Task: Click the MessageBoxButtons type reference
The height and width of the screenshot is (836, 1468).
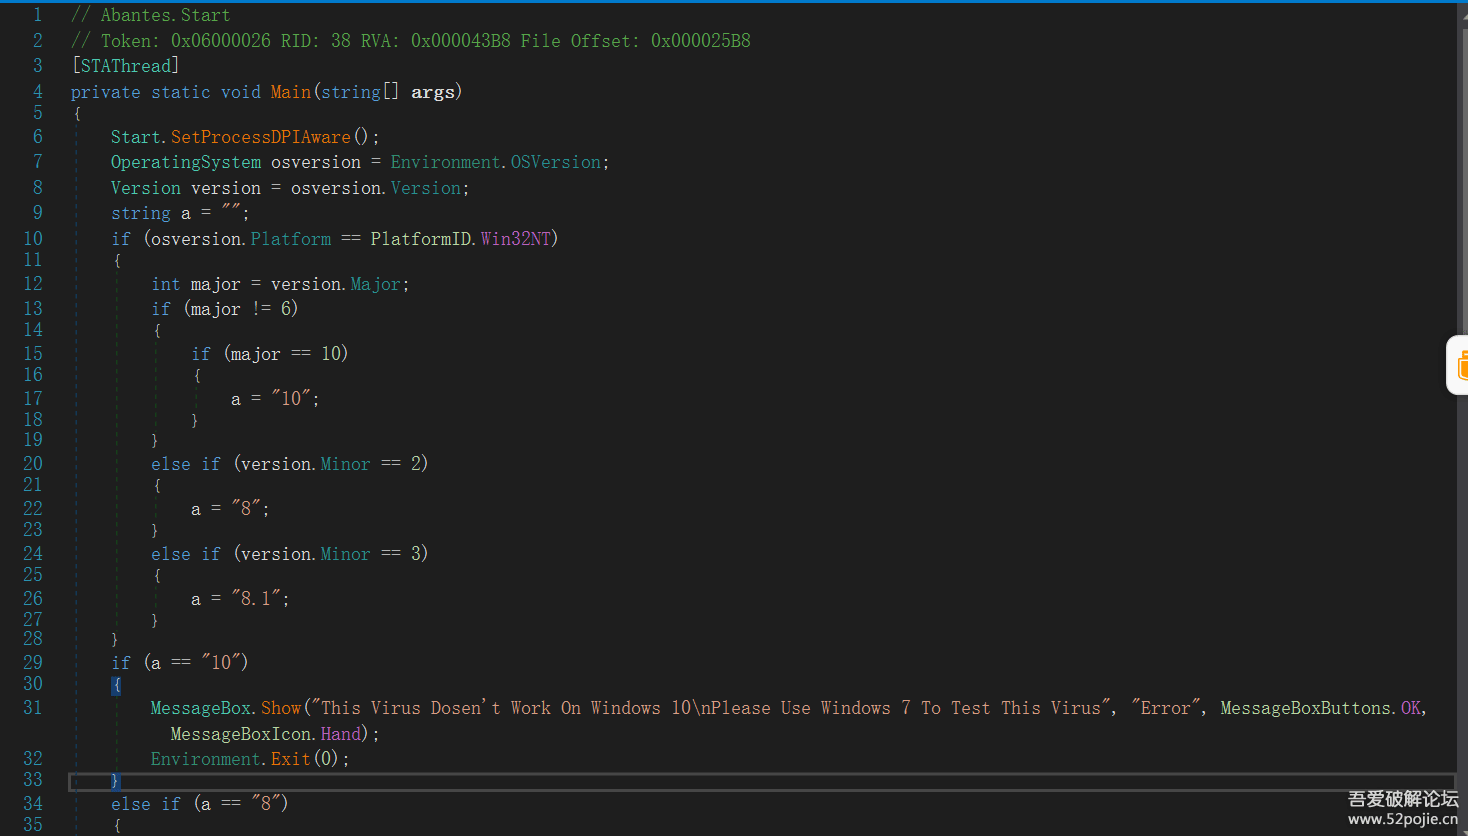Action: click(1305, 708)
